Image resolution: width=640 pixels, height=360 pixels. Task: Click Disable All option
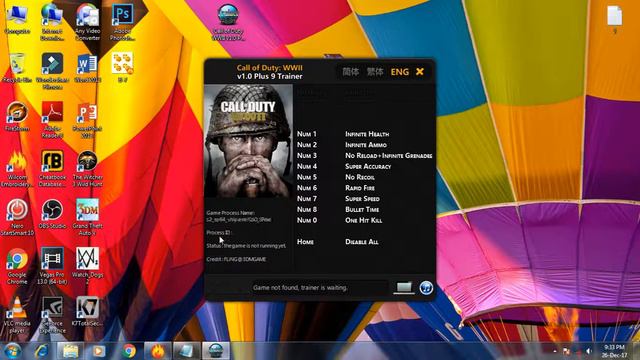click(x=362, y=242)
